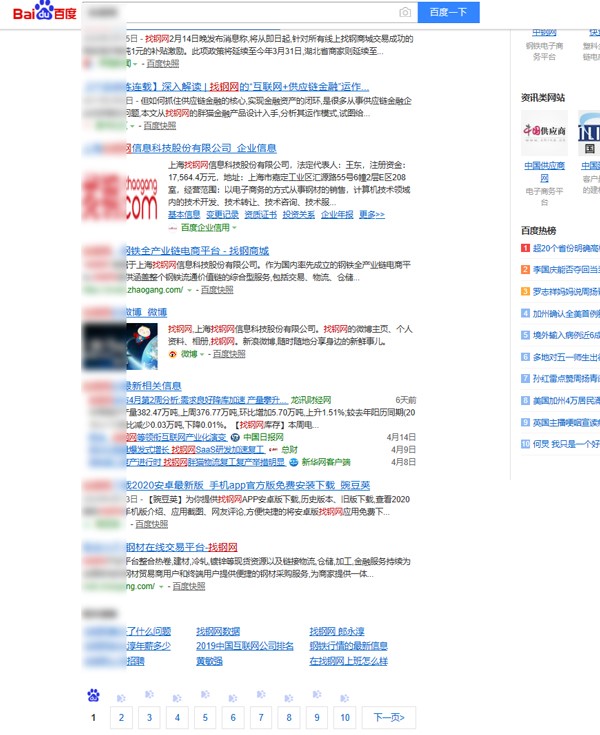The height and width of the screenshot is (735, 600).
Task: Click the Baidu logo
Action: pyautogui.click(x=44, y=11)
